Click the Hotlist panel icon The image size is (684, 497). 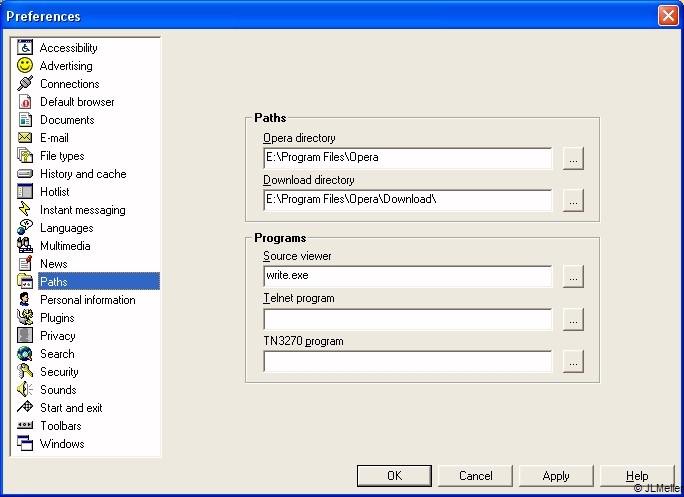point(25,192)
